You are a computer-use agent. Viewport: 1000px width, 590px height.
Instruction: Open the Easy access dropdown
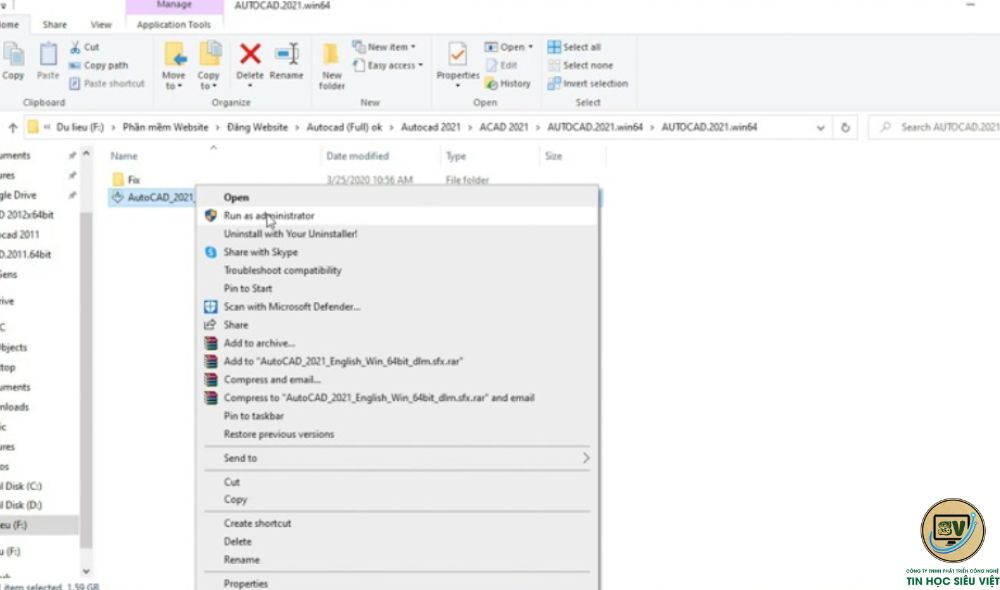point(388,65)
